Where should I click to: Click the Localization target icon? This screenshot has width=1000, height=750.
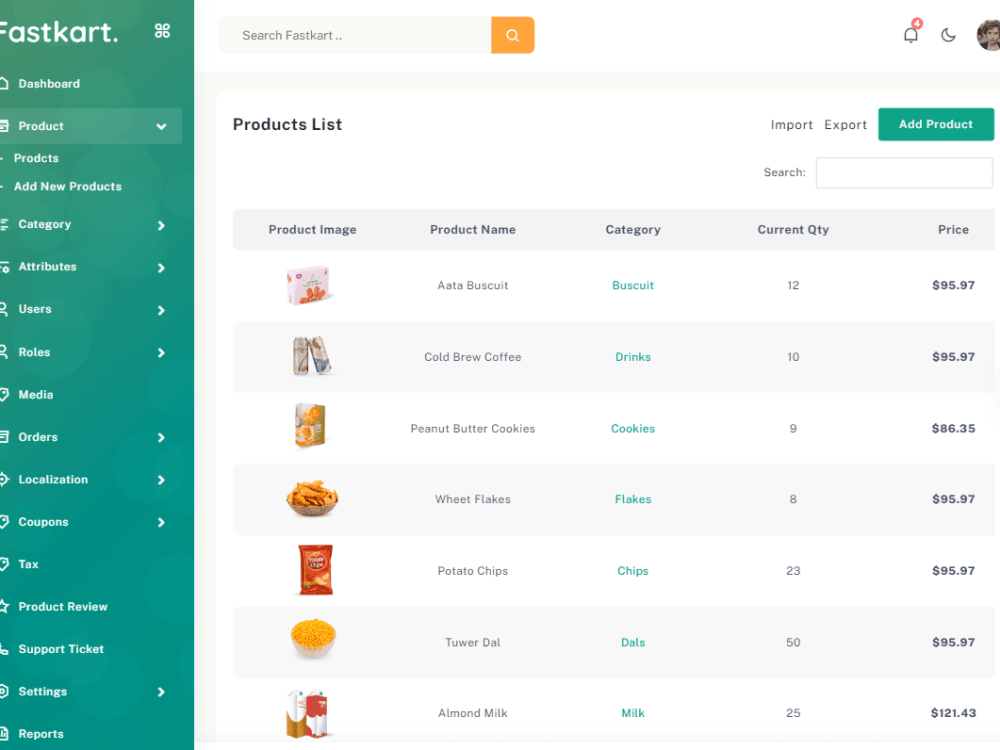pyautogui.click(x=4, y=480)
